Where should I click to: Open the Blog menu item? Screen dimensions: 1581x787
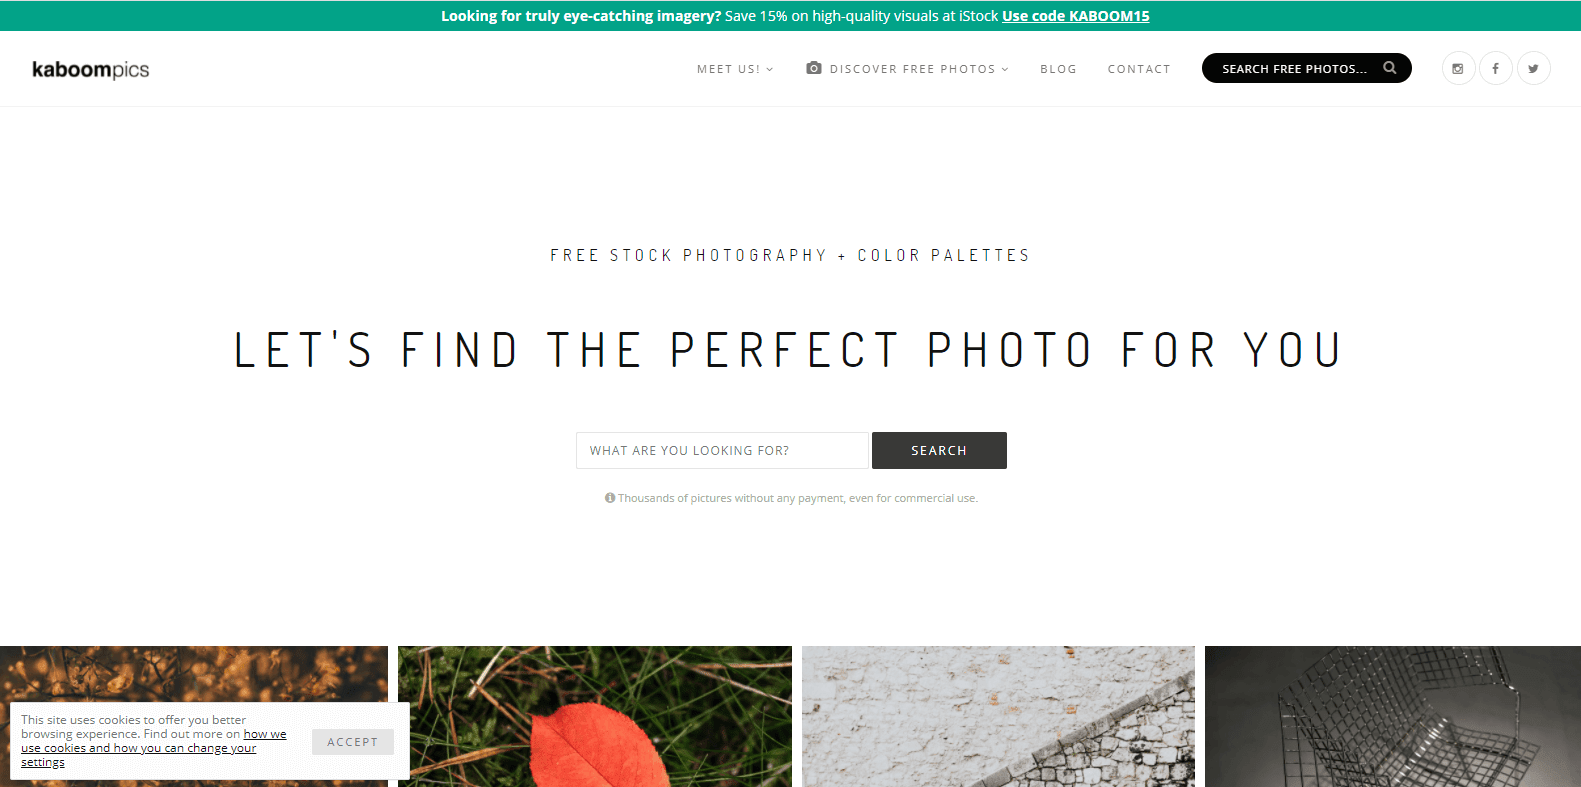click(x=1058, y=69)
